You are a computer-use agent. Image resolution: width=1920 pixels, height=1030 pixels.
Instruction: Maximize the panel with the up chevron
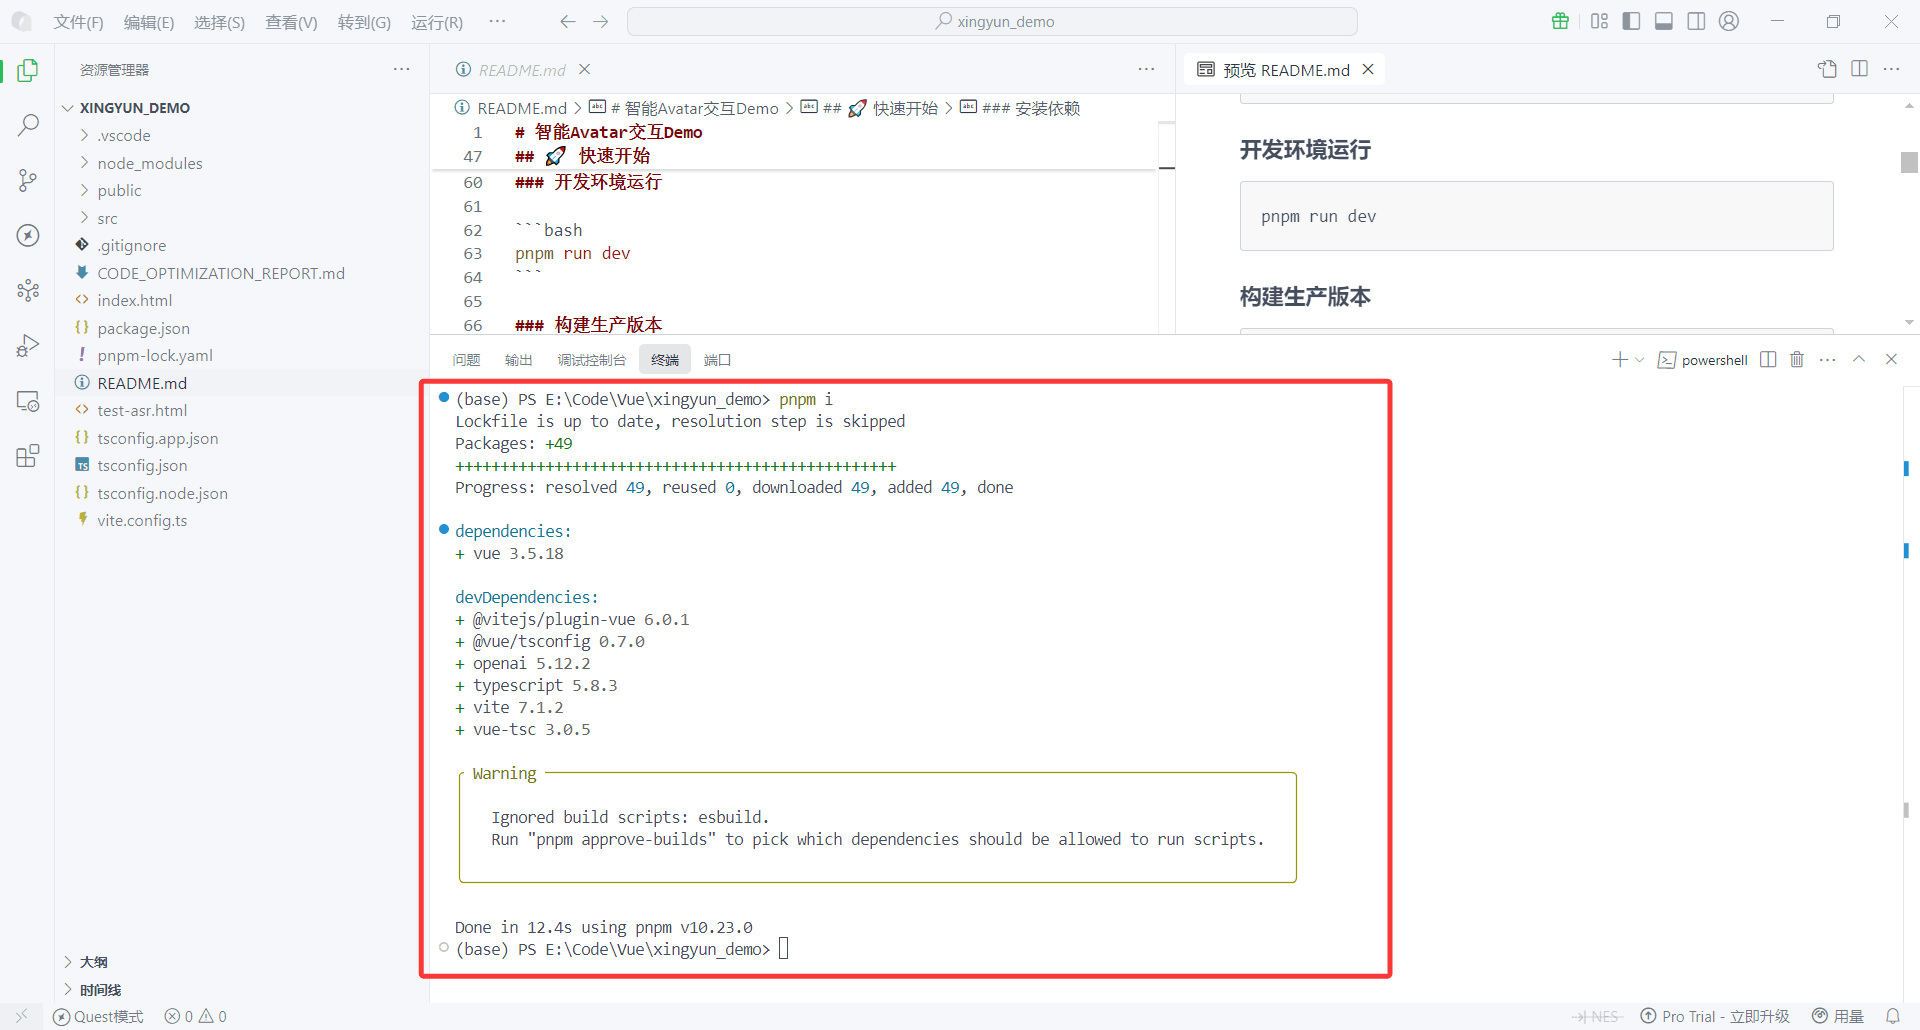(1859, 360)
